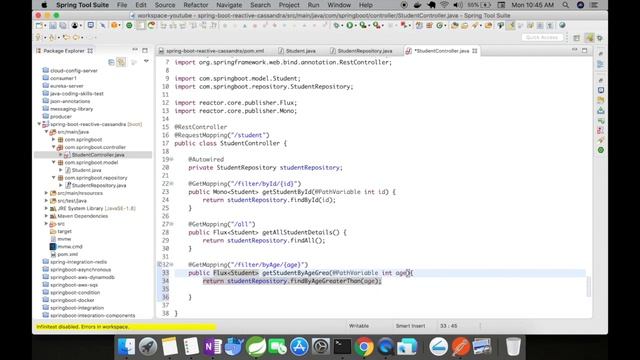The image size is (640, 360).
Task: Click the Open Perspective icon
Action: coord(576,38)
